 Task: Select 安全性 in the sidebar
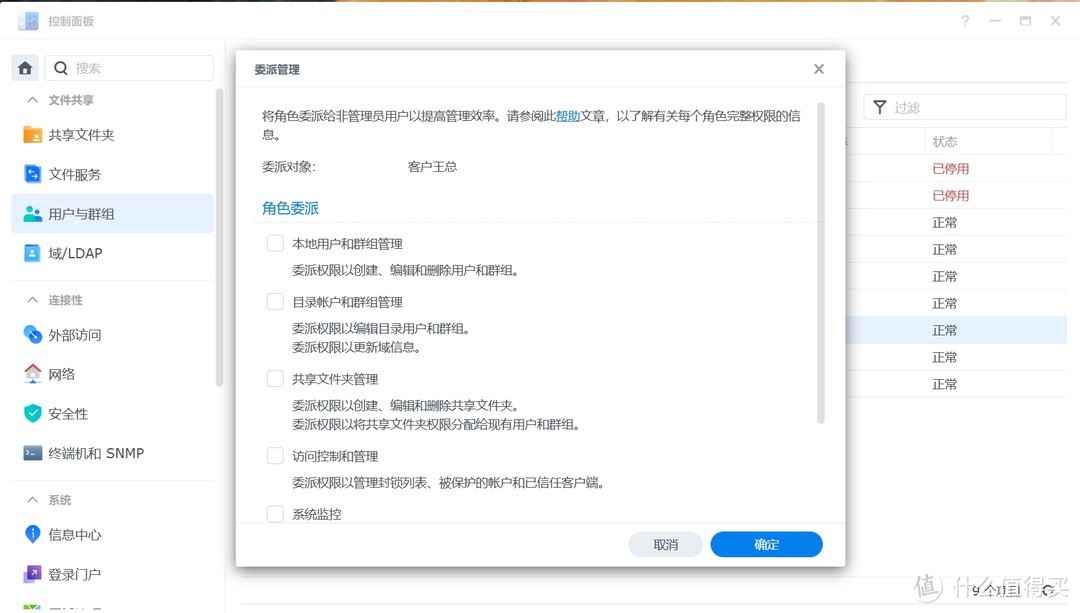tap(67, 413)
